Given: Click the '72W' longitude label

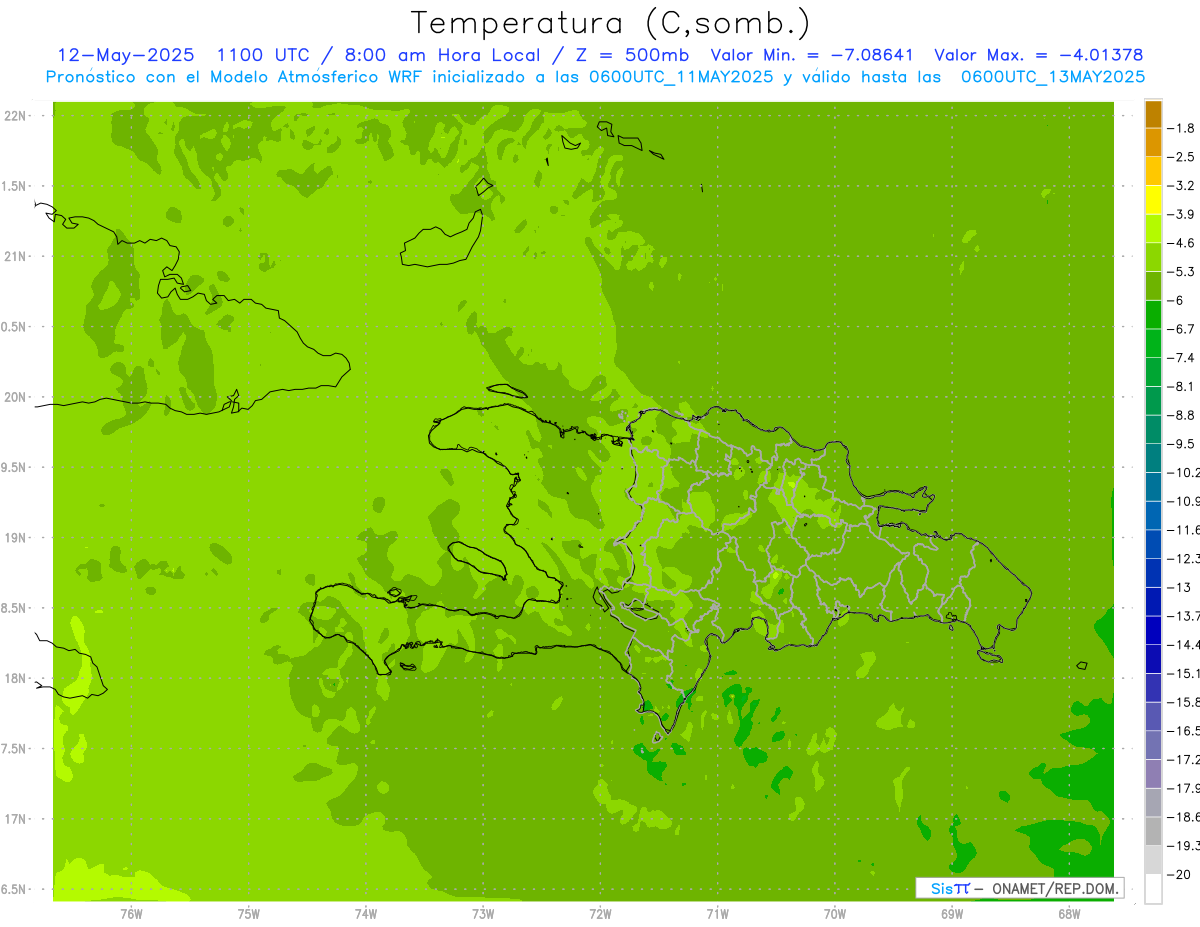Looking at the screenshot, I should click(x=600, y=913).
